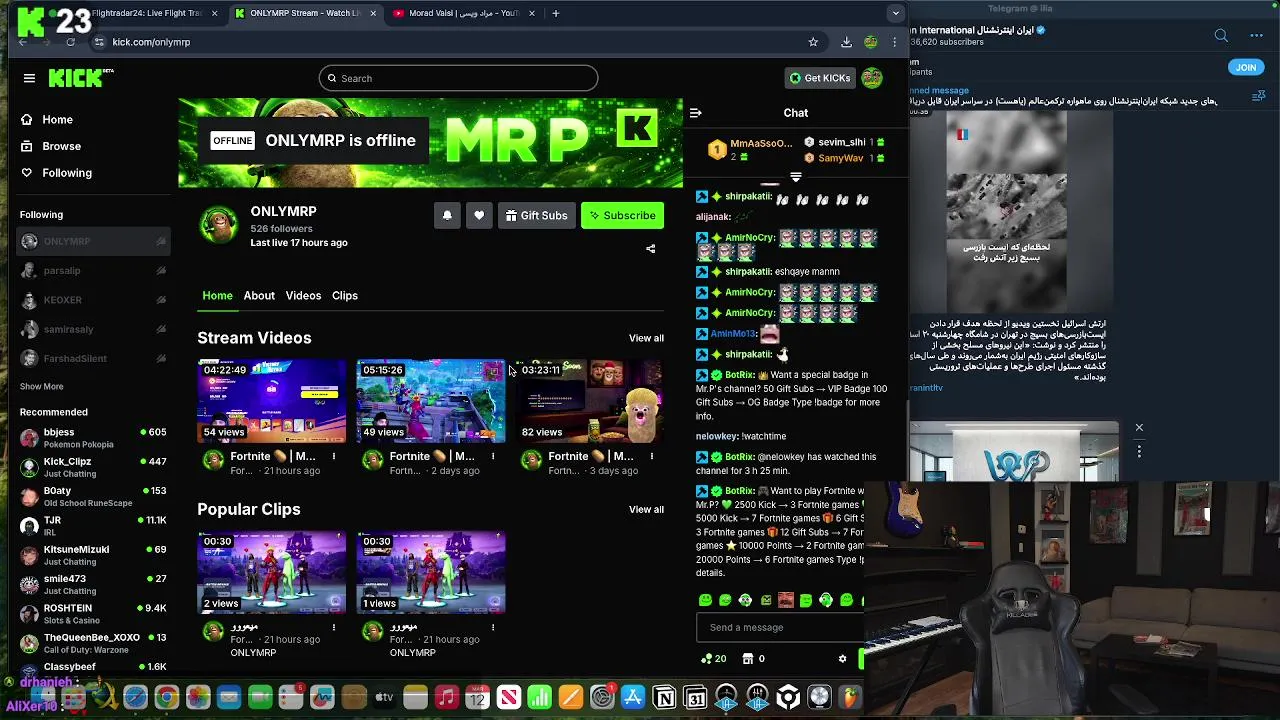Open Chrome downloads
1280x720 pixels.
[x=846, y=42]
